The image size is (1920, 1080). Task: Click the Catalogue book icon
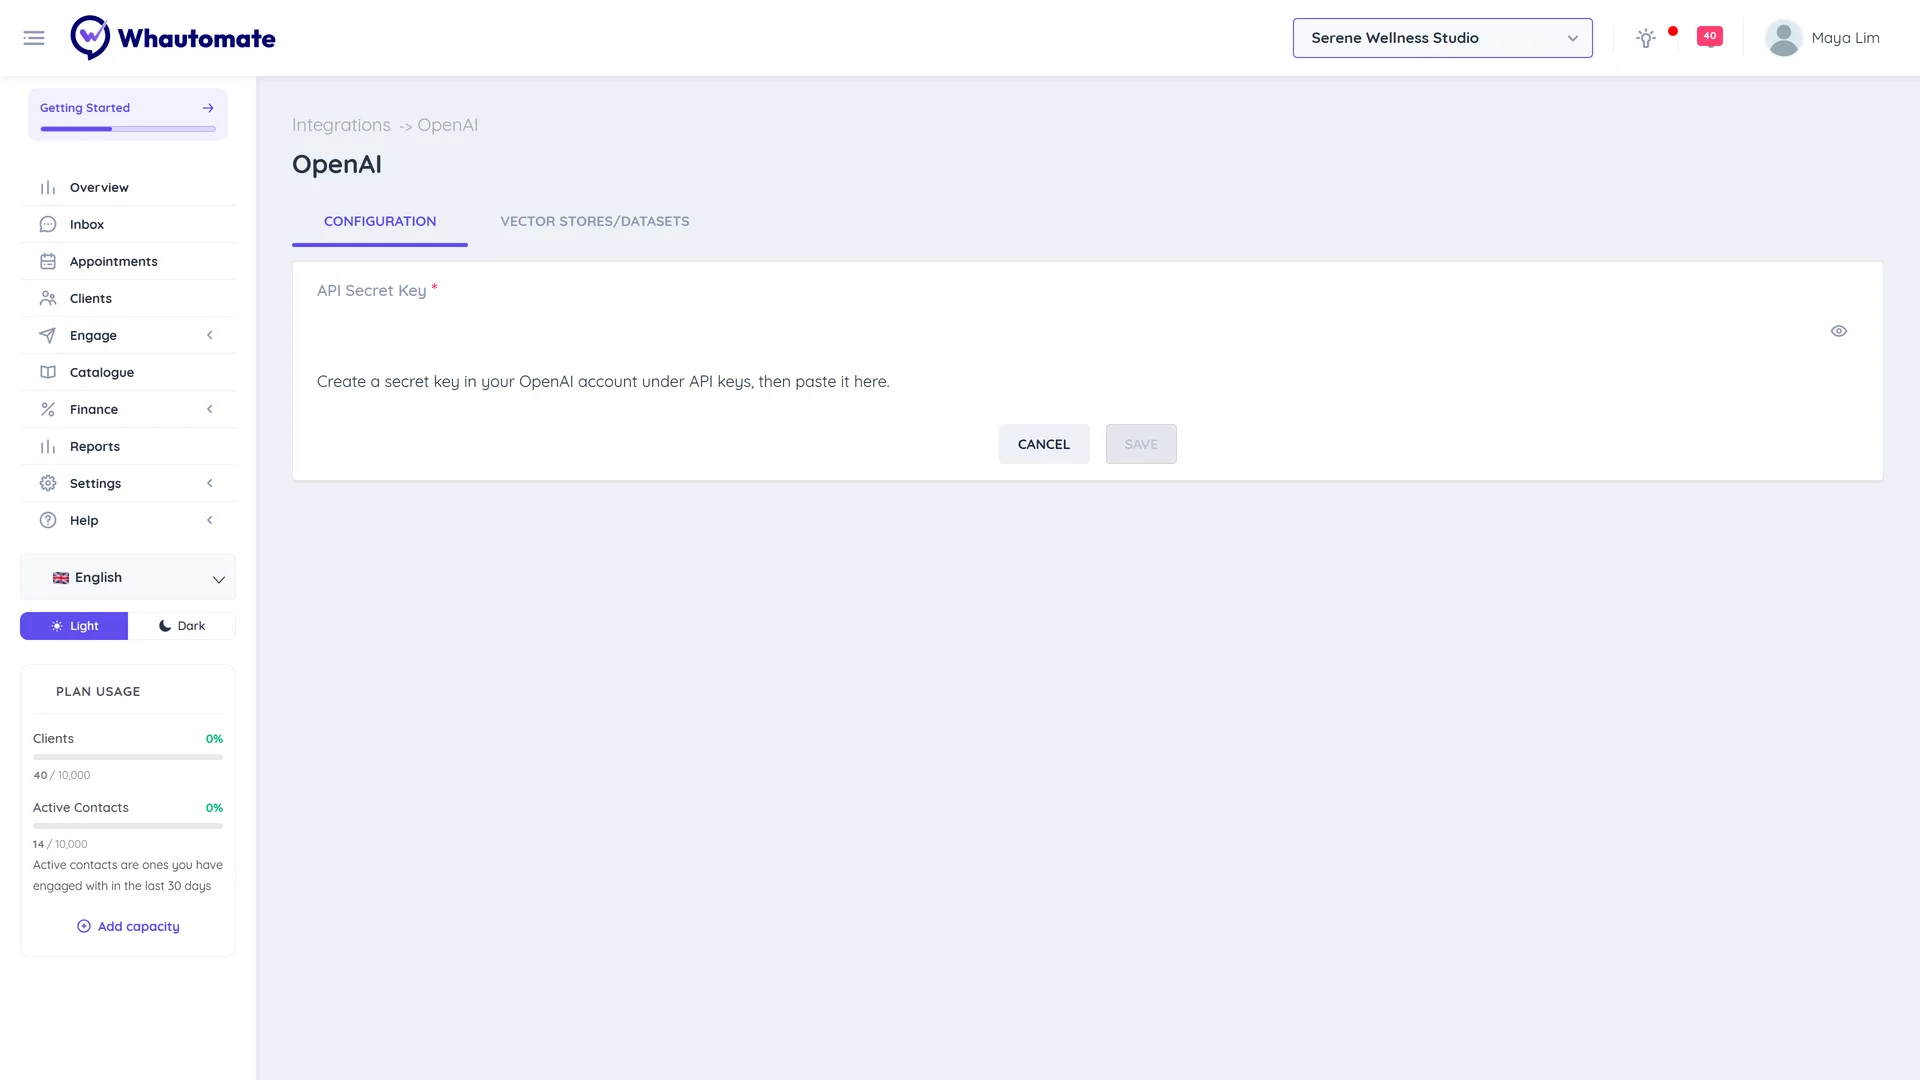pyautogui.click(x=48, y=372)
